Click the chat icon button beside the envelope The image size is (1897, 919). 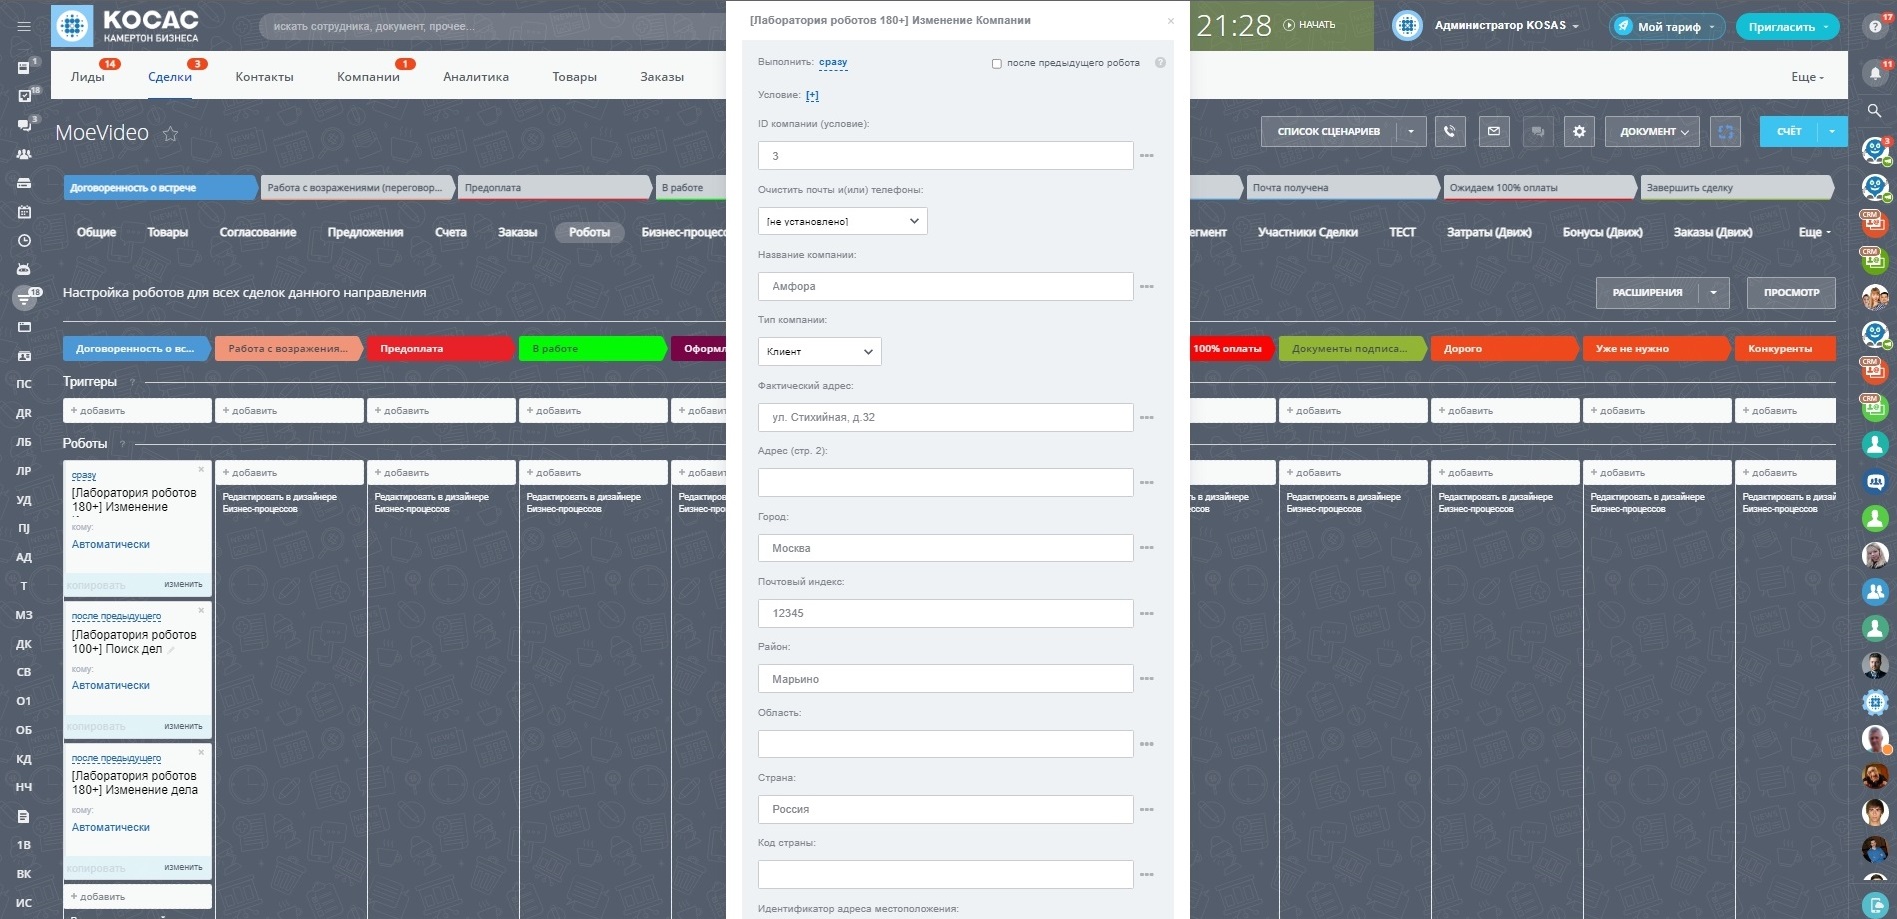[x=1538, y=131]
